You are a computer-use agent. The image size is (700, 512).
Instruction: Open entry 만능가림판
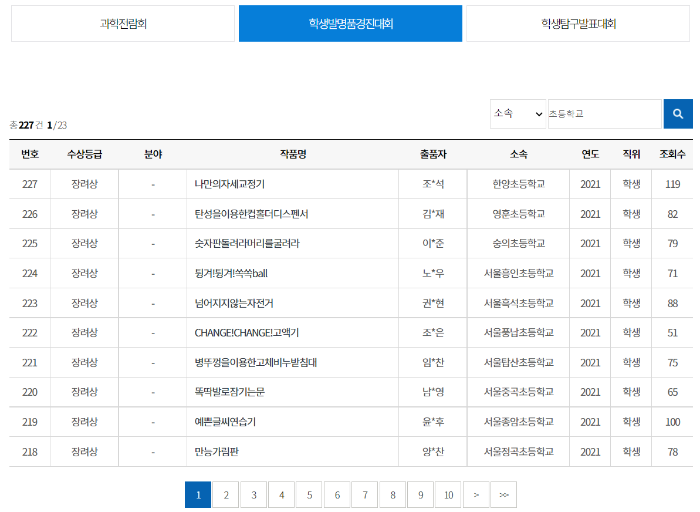(x=216, y=452)
